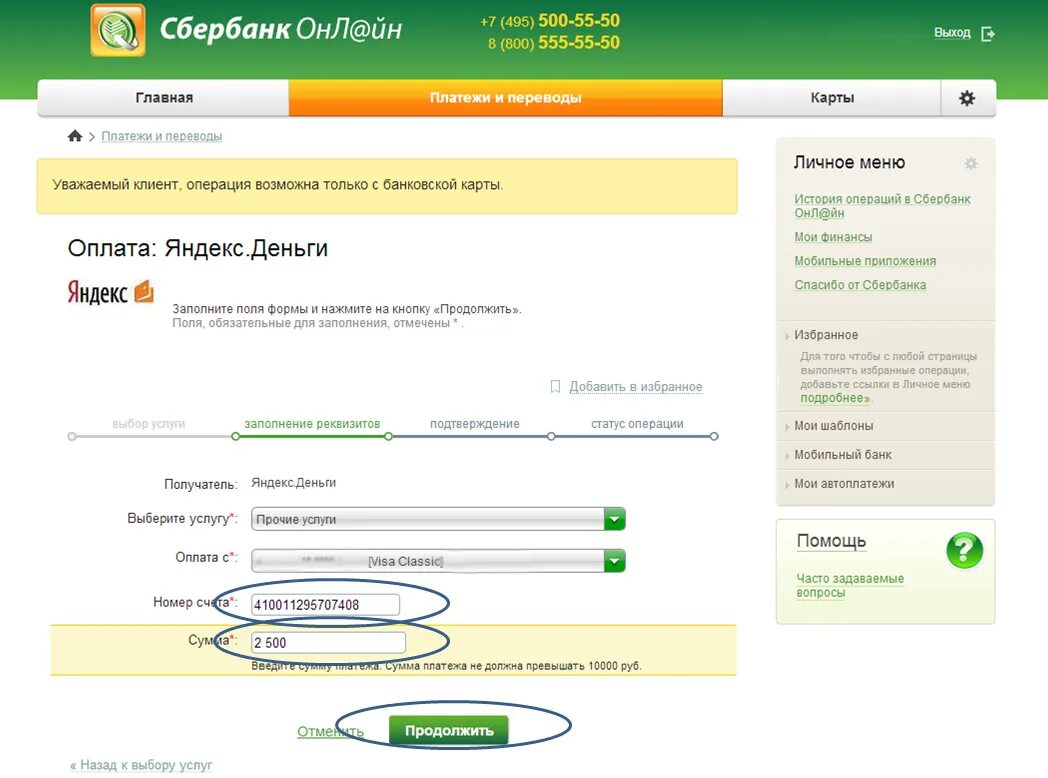Open the Прочие услуги service dropdown

614,518
